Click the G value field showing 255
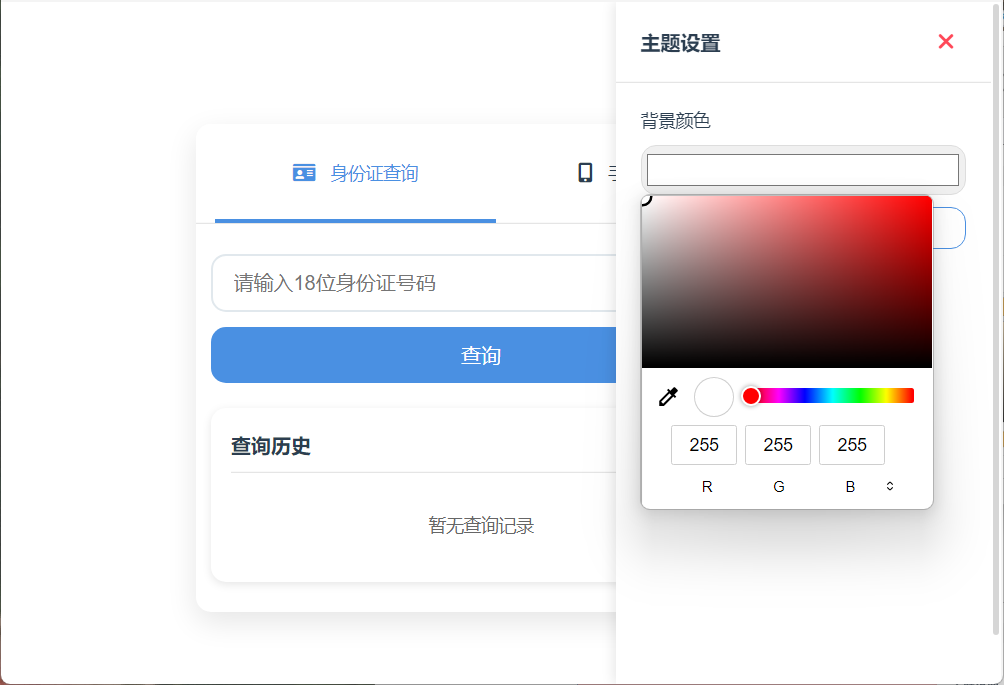Viewport: 1004px width, 685px height. pyautogui.click(x=778, y=445)
